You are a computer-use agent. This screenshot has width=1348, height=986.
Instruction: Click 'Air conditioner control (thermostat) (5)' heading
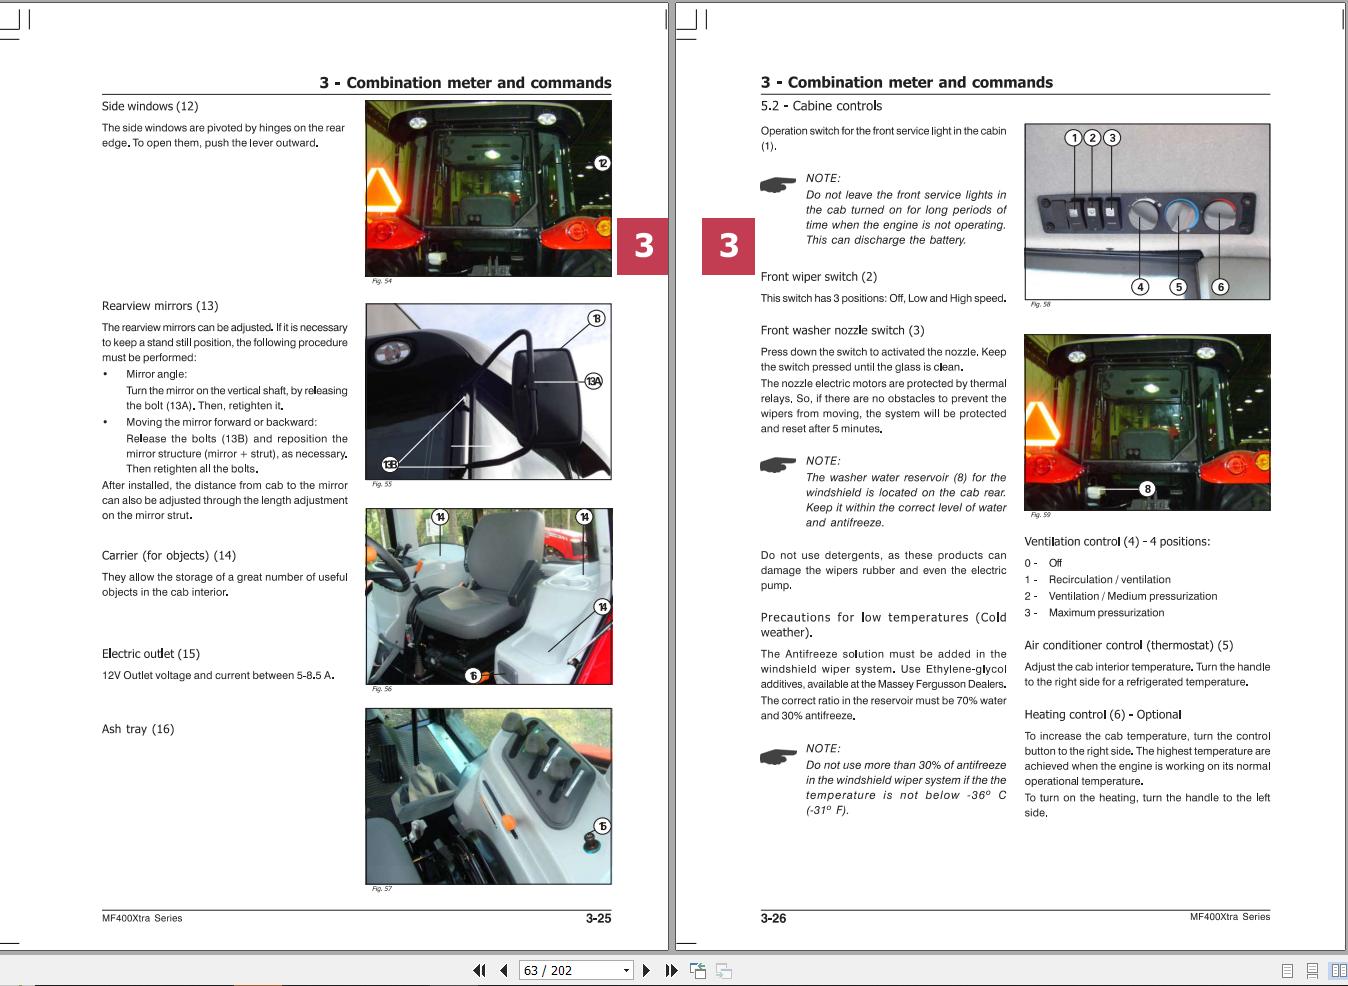[1129, 645]
